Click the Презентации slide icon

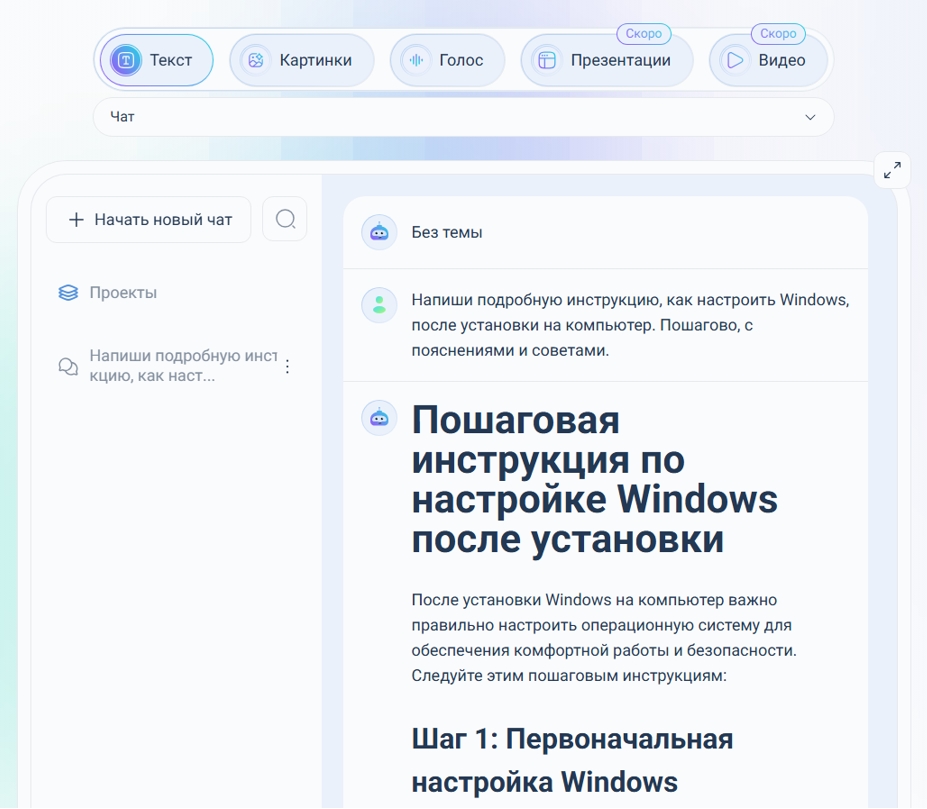point(547,60)
